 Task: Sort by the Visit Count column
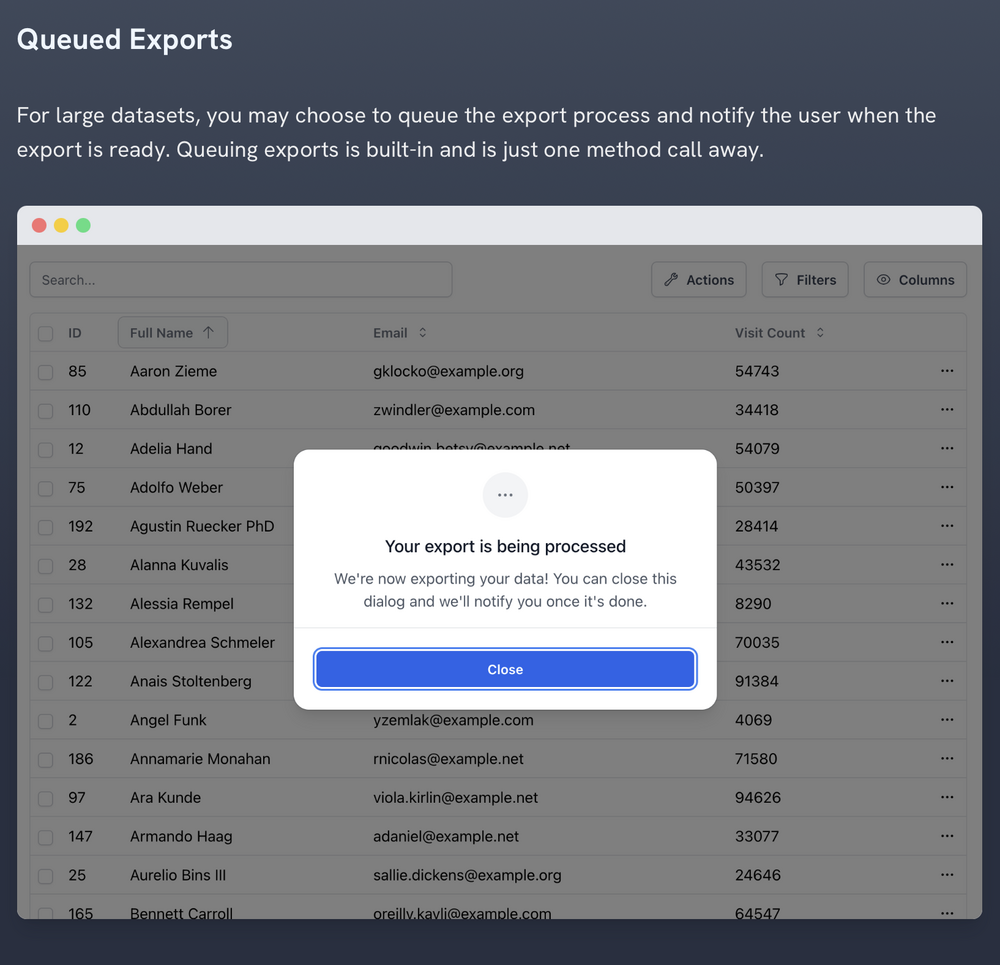[779, 332]
